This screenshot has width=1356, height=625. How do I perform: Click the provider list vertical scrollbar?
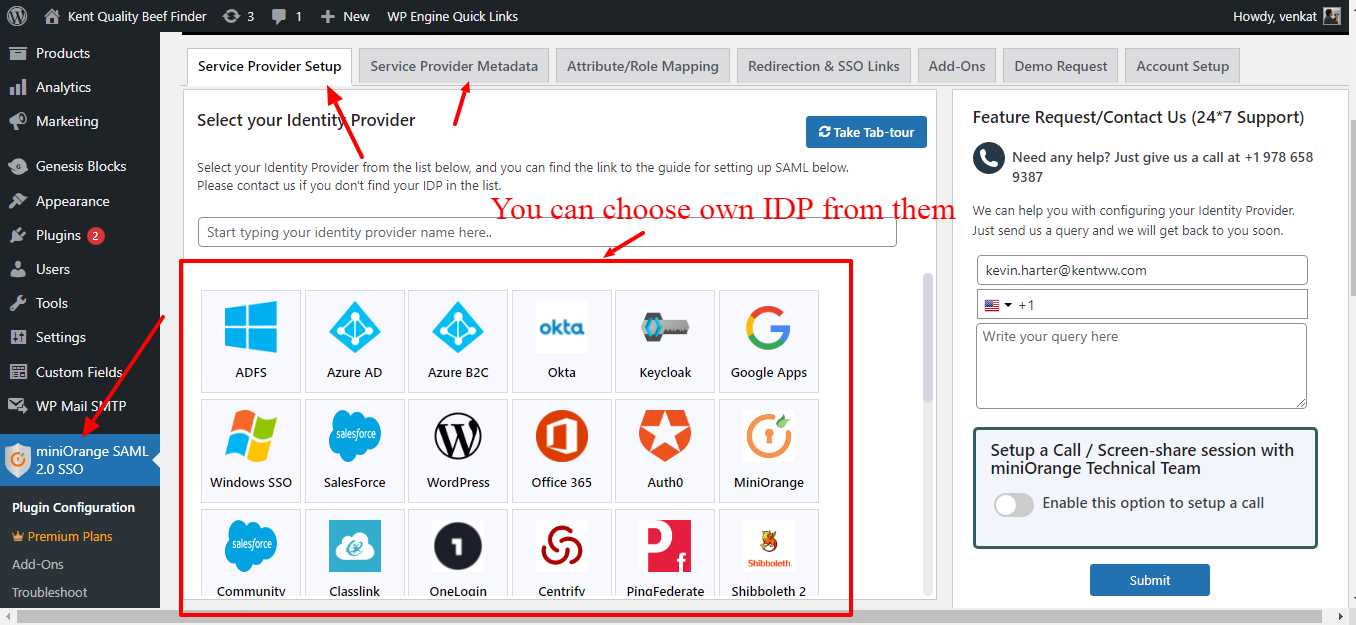pyautogui.click(x=928, y=338)
